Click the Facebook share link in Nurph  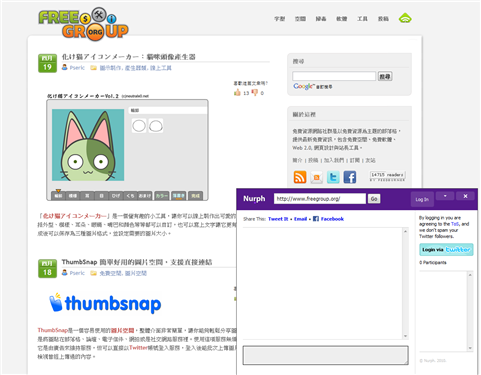click(328, 219)
